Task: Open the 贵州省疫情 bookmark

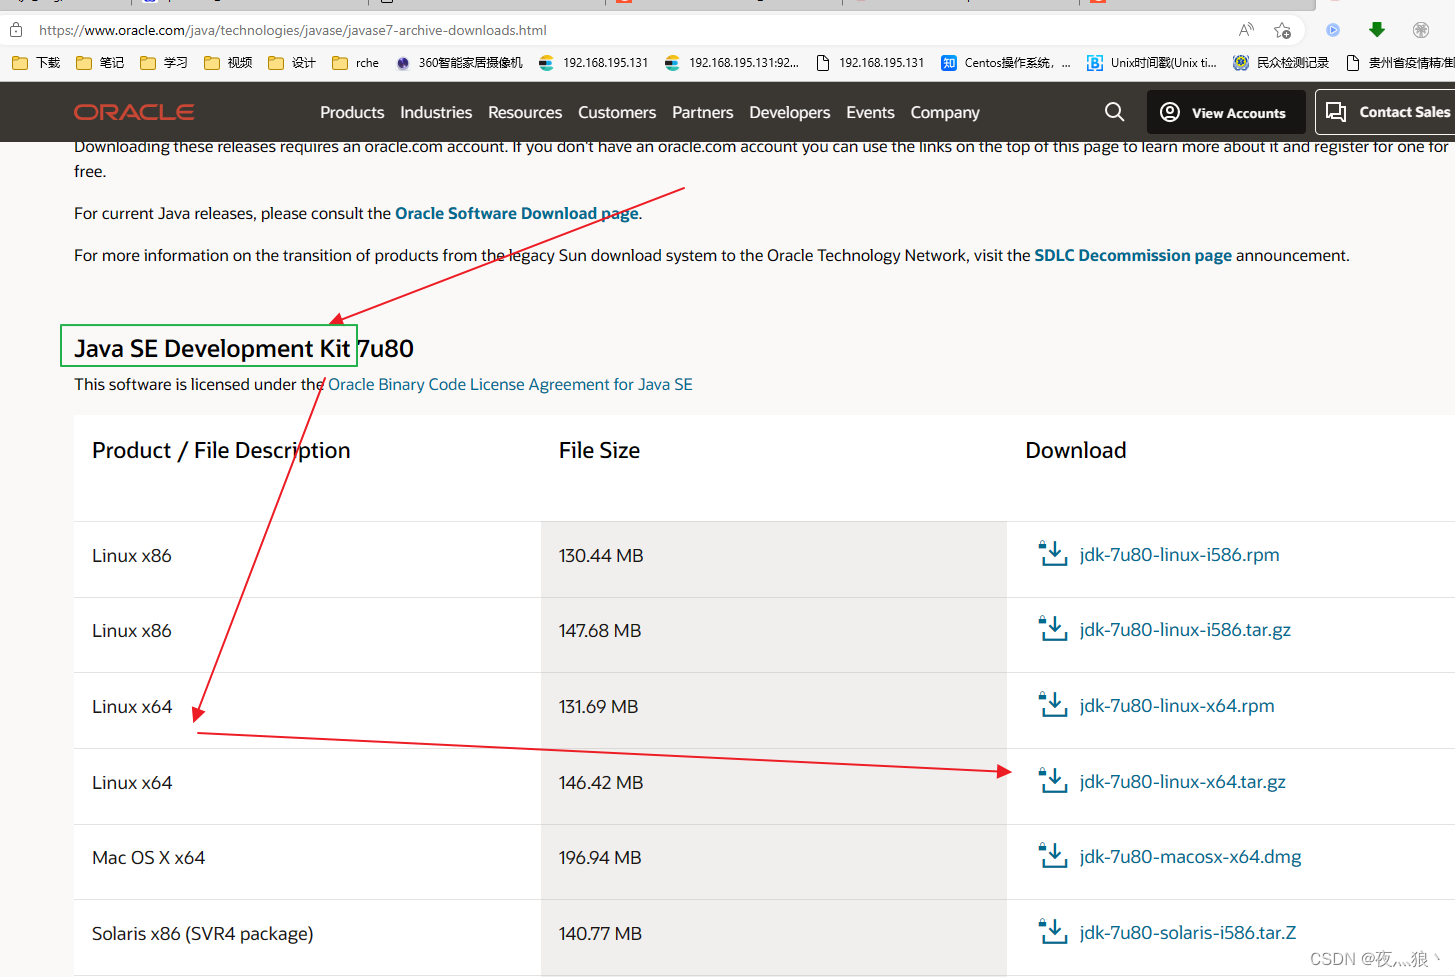Action: (x=1400, y=63)
